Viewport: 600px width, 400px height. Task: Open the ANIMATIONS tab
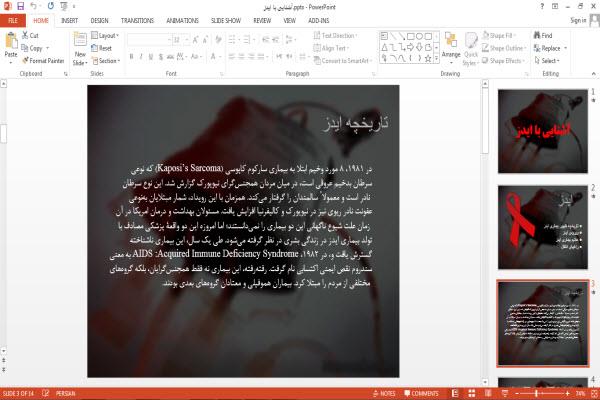183,21
